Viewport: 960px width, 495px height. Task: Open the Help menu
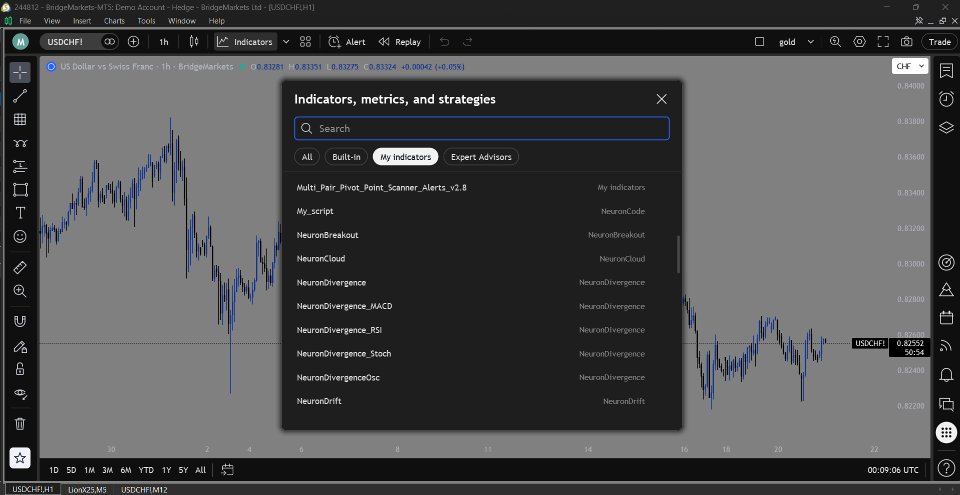[x=217, y=21]
